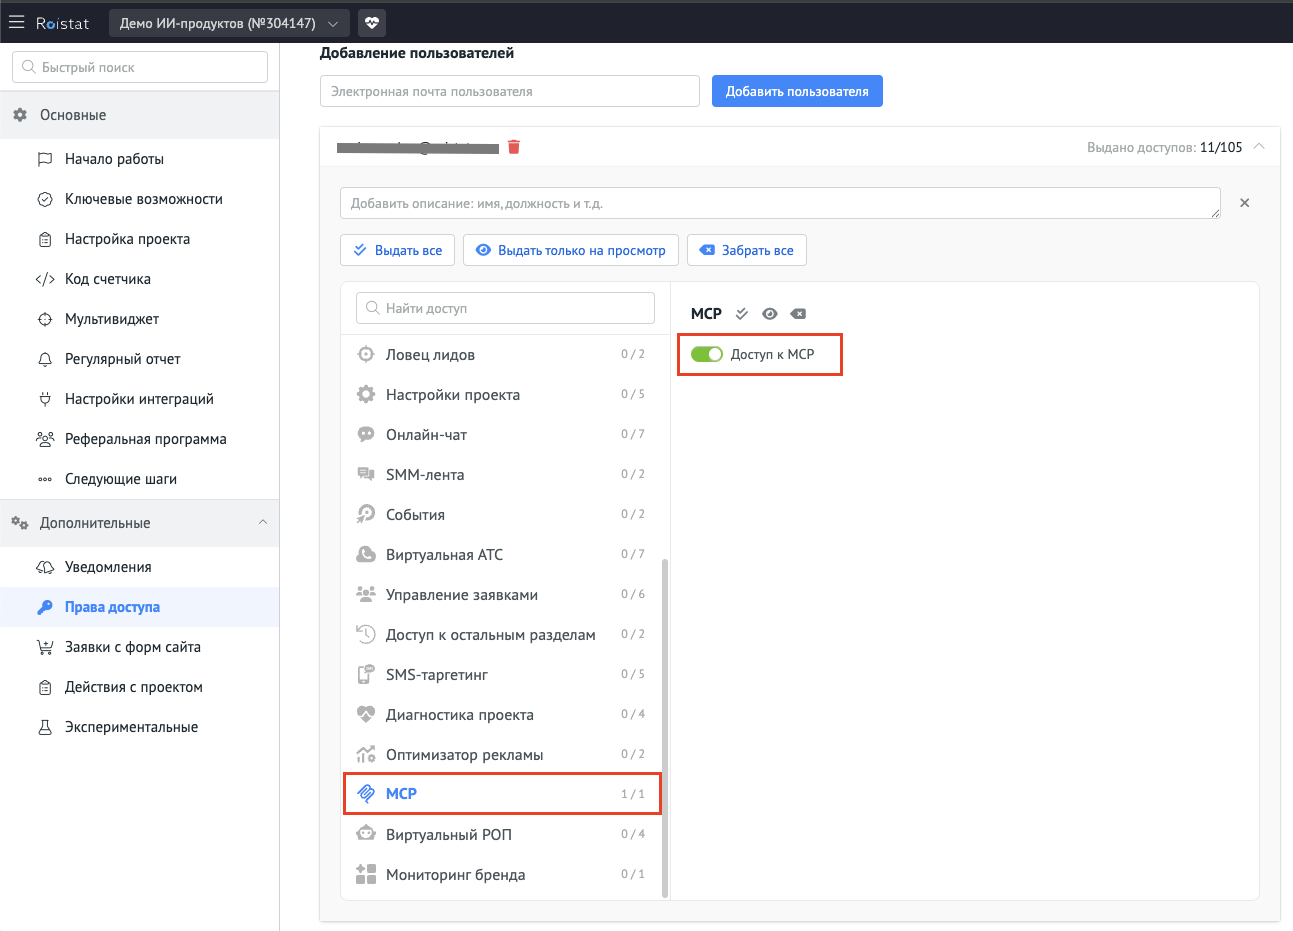Click the user description text area
The width and height of the screenshot is (1293, 931).
point(780,203)
